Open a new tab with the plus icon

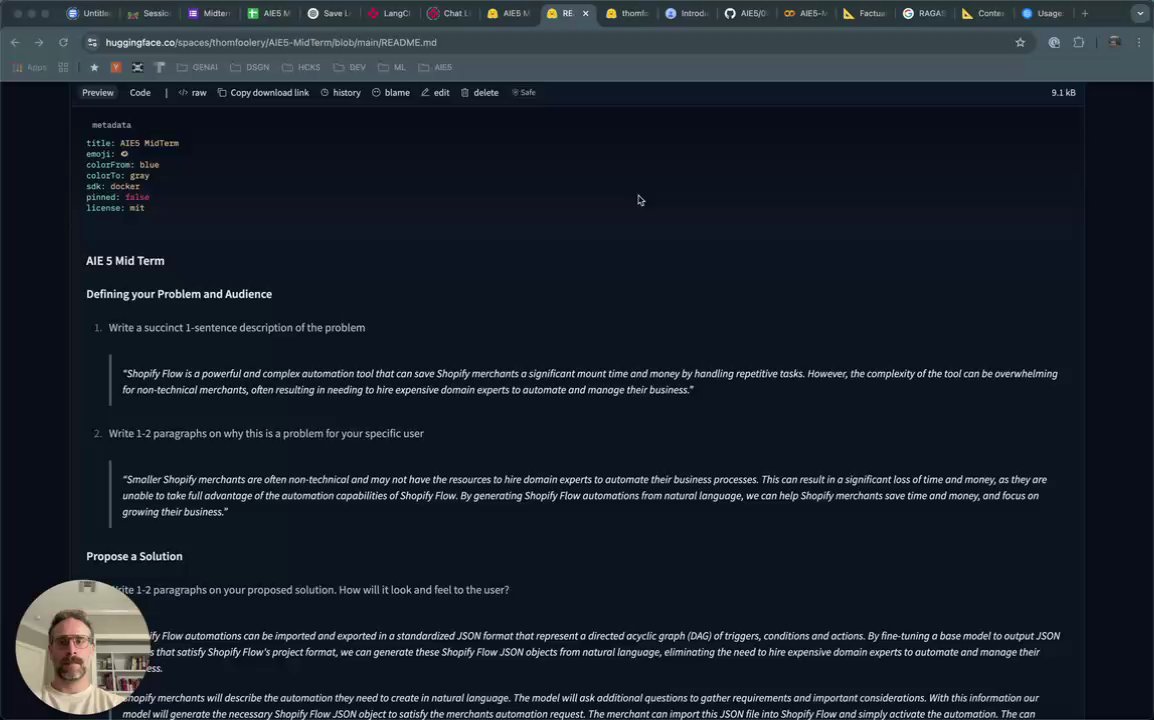(1084, 13)
